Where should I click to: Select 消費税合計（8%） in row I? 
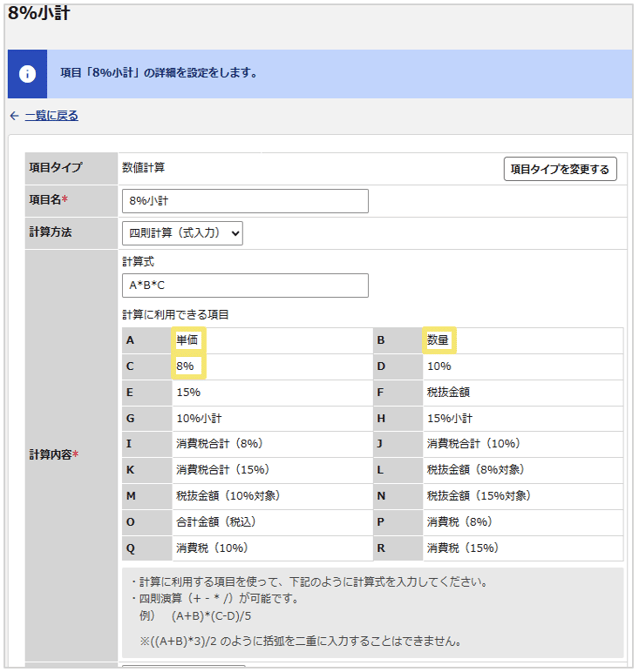click(x=219, y=444)
